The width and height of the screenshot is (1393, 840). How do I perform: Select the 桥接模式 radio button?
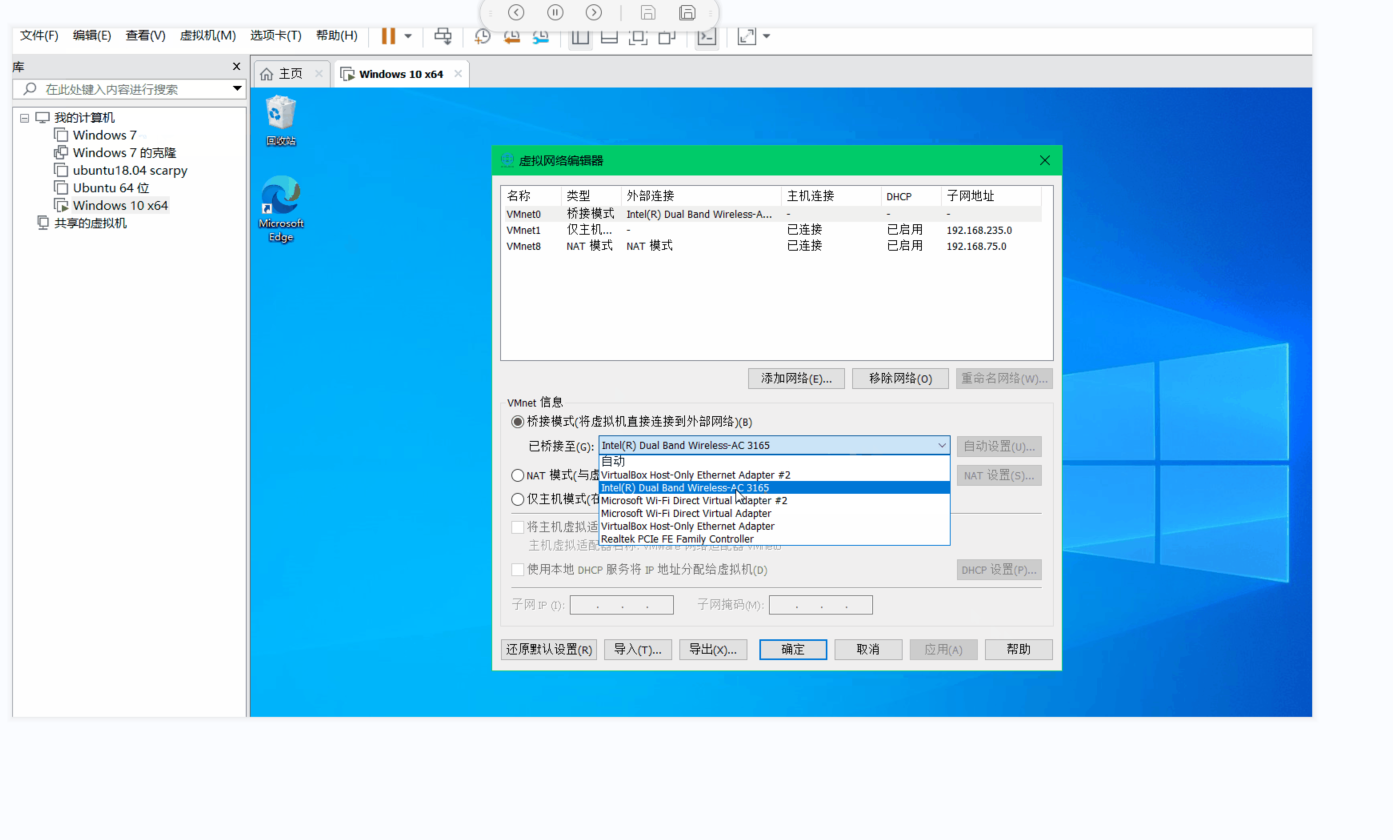[517, 421]
